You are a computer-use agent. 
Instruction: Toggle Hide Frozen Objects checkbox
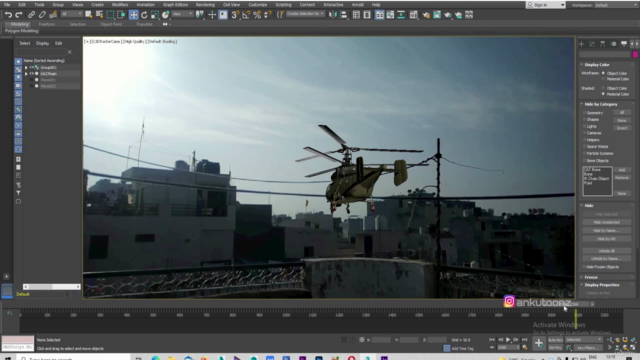(584, 267)
